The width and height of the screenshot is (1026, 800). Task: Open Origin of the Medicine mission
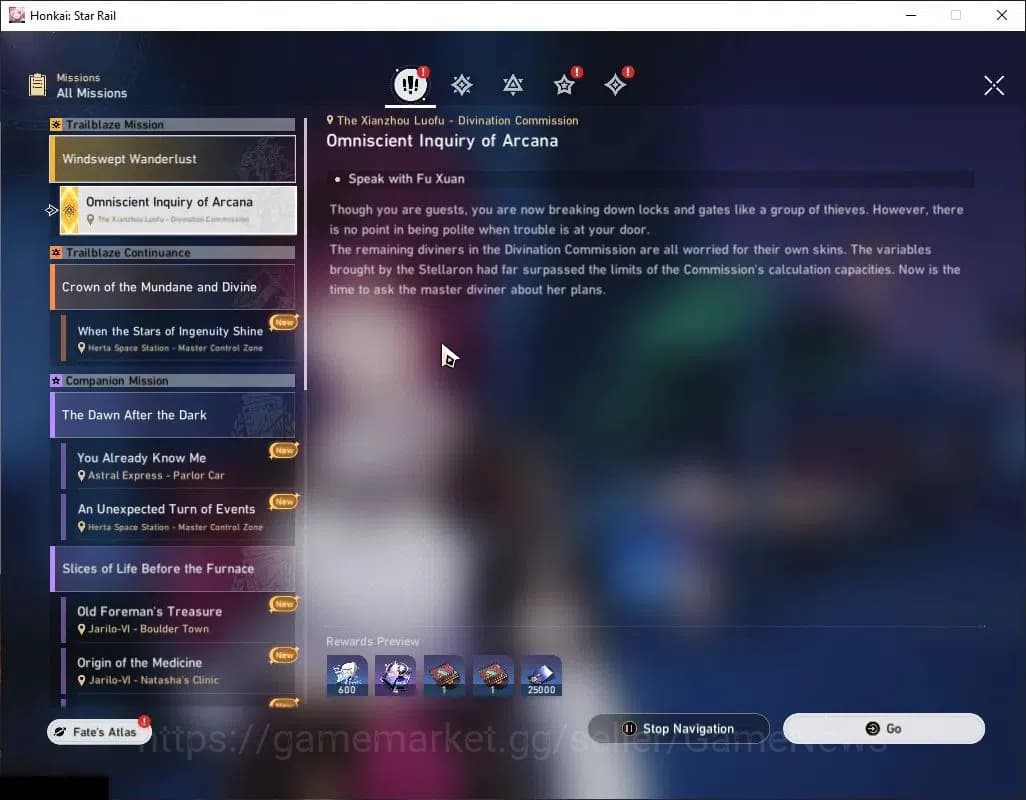178,670
